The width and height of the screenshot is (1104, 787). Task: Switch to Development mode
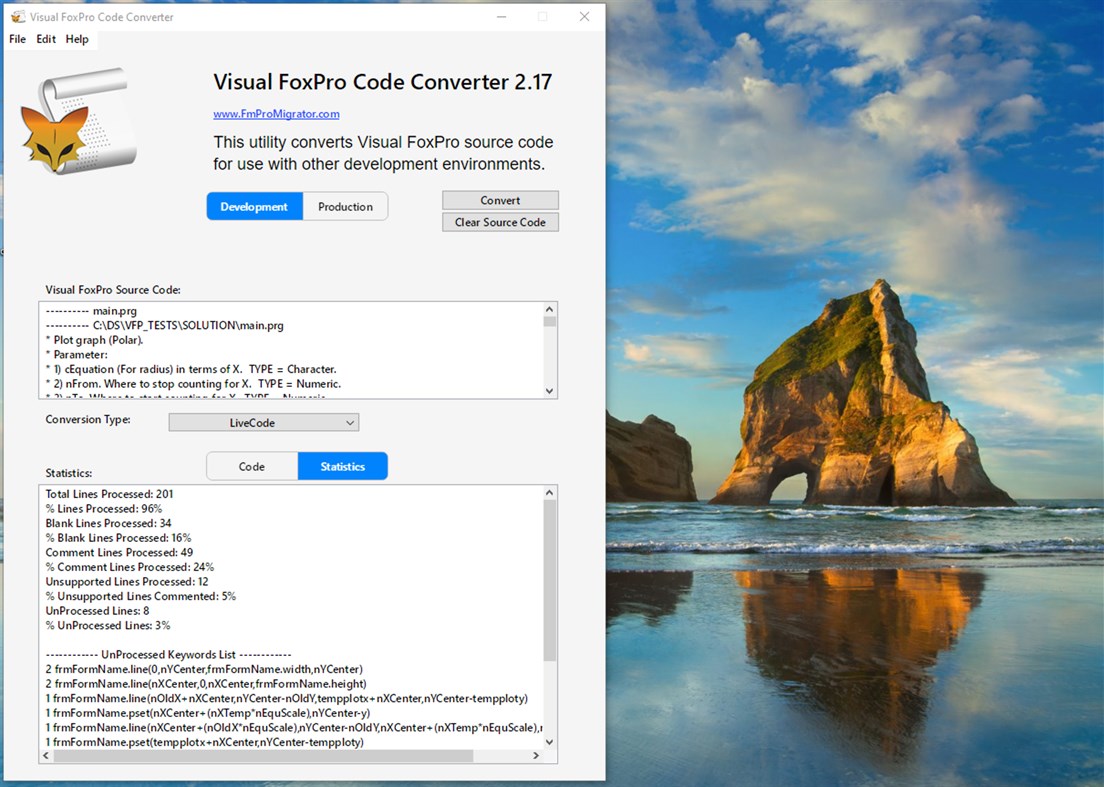click(x=254, y=206)
